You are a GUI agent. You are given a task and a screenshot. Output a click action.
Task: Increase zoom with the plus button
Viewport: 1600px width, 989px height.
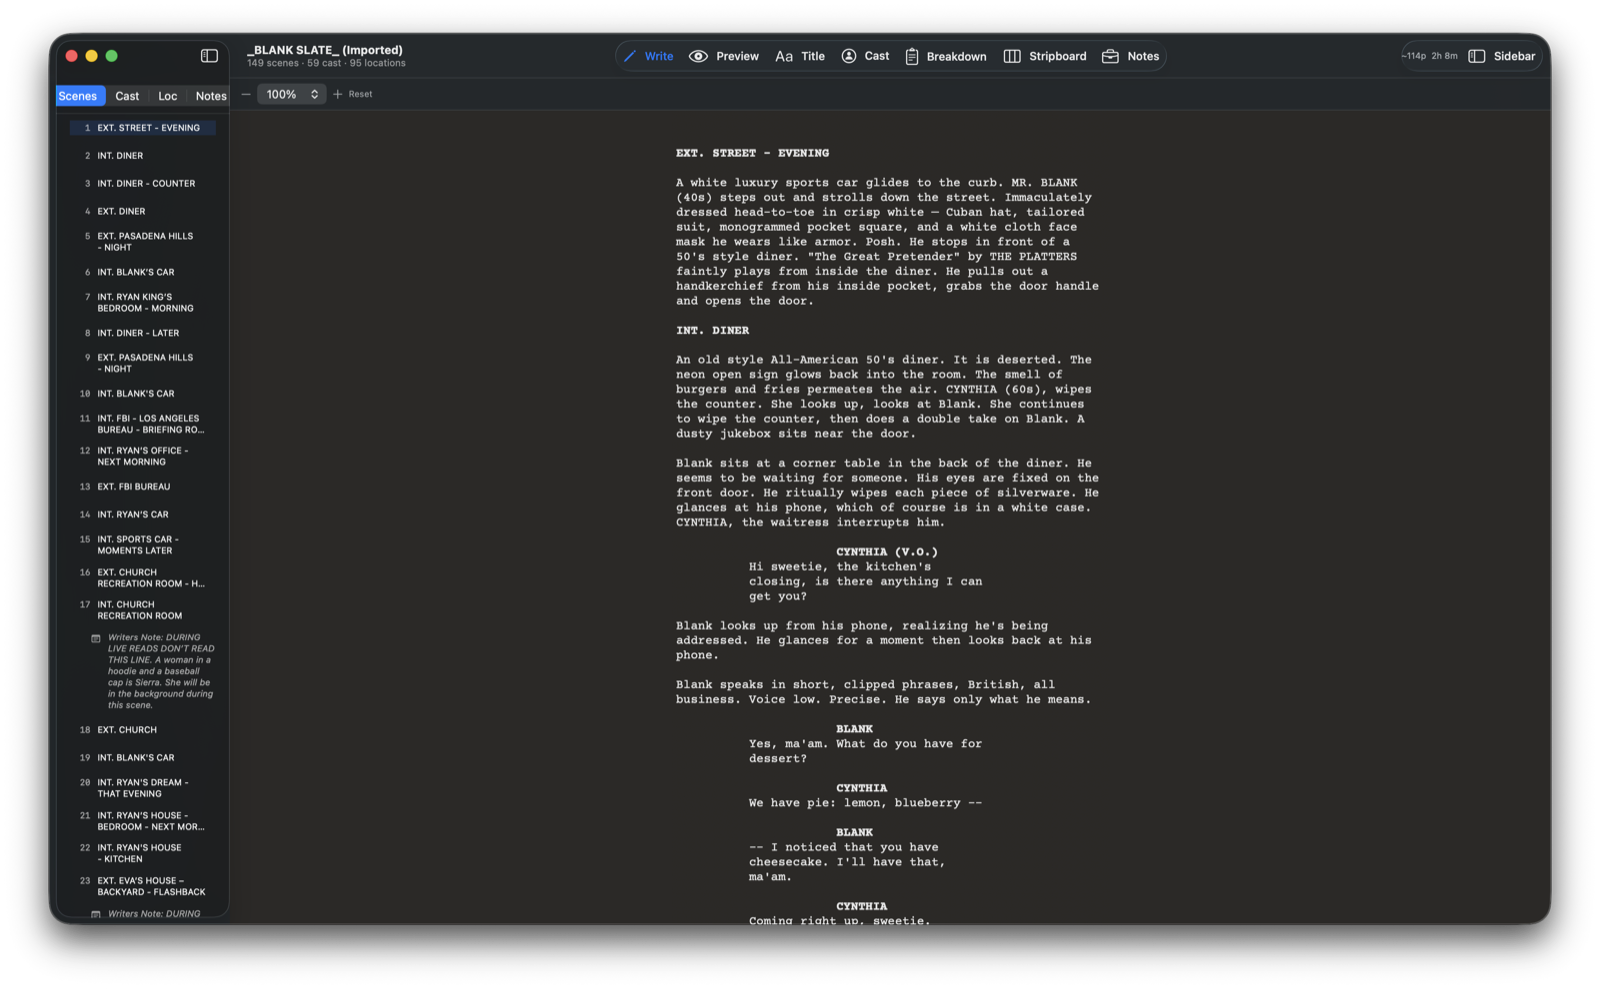point(338,94)
